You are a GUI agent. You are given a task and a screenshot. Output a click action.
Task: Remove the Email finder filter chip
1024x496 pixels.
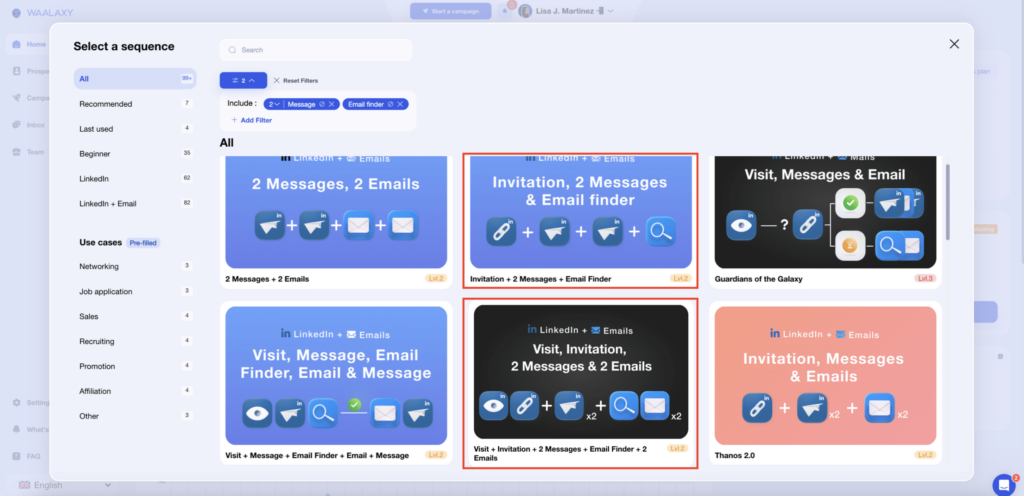(400, 104)
